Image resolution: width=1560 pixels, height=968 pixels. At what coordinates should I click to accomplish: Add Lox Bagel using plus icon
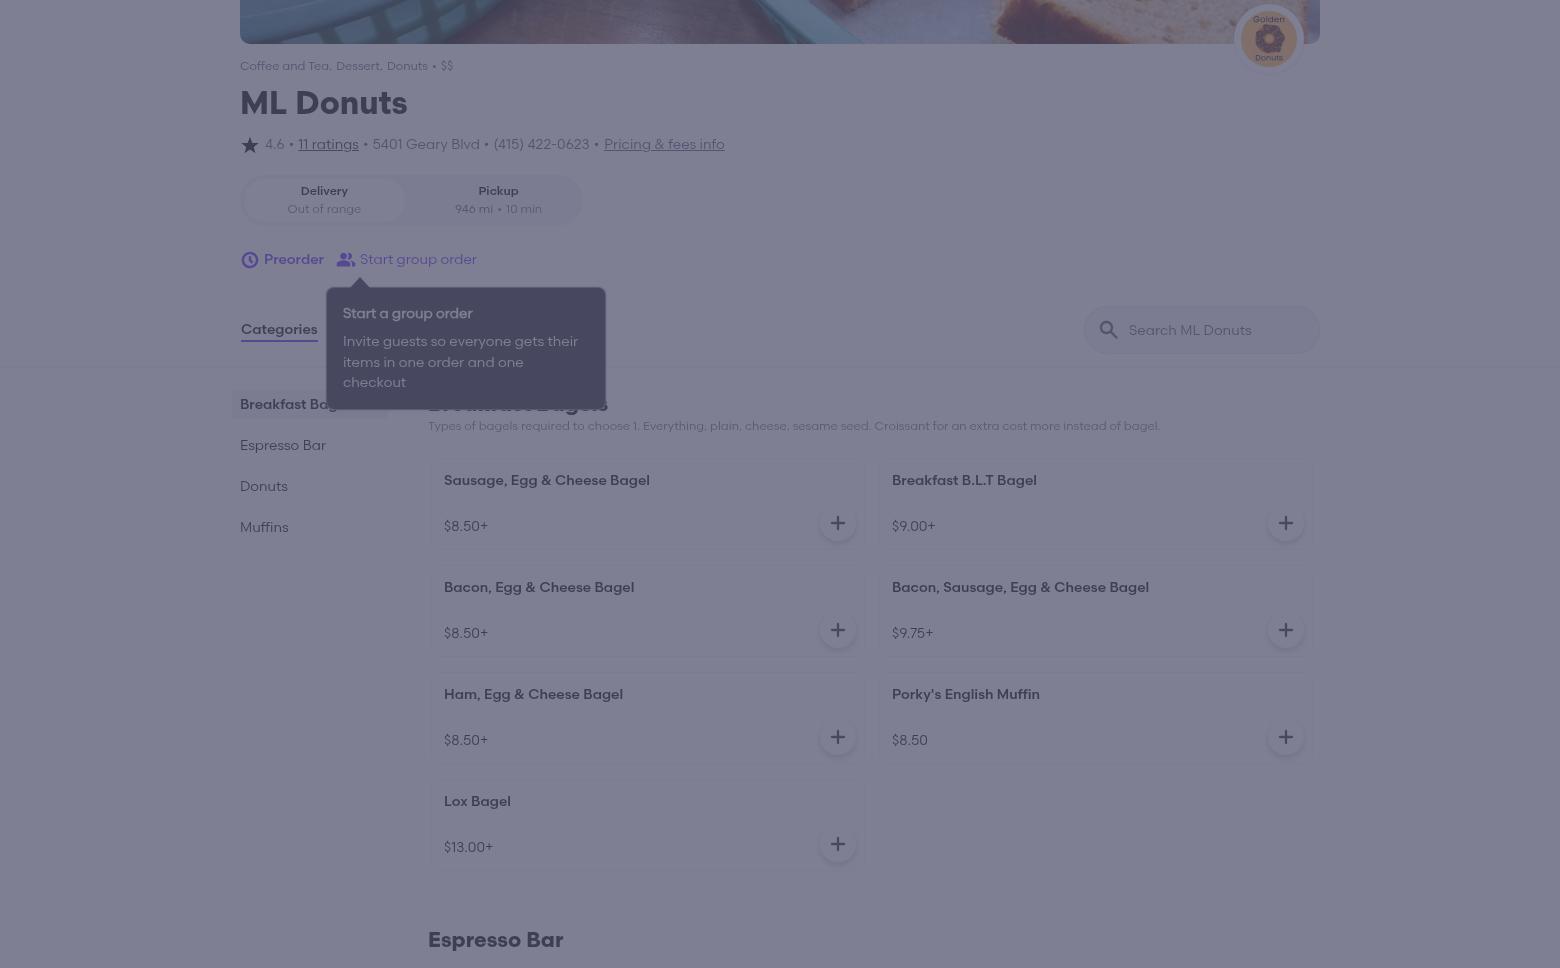click(838, 844)
